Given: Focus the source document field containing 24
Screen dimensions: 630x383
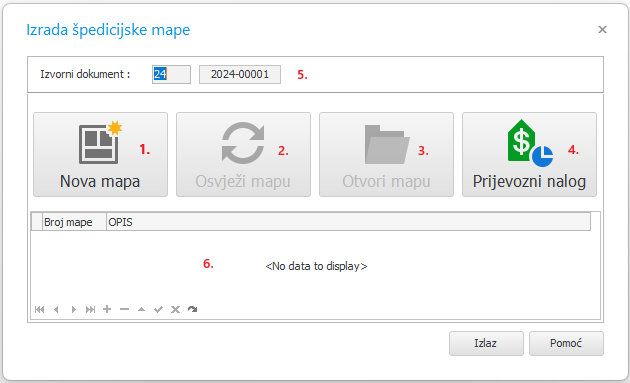Looking at the screenshot, I should point(171,74).
